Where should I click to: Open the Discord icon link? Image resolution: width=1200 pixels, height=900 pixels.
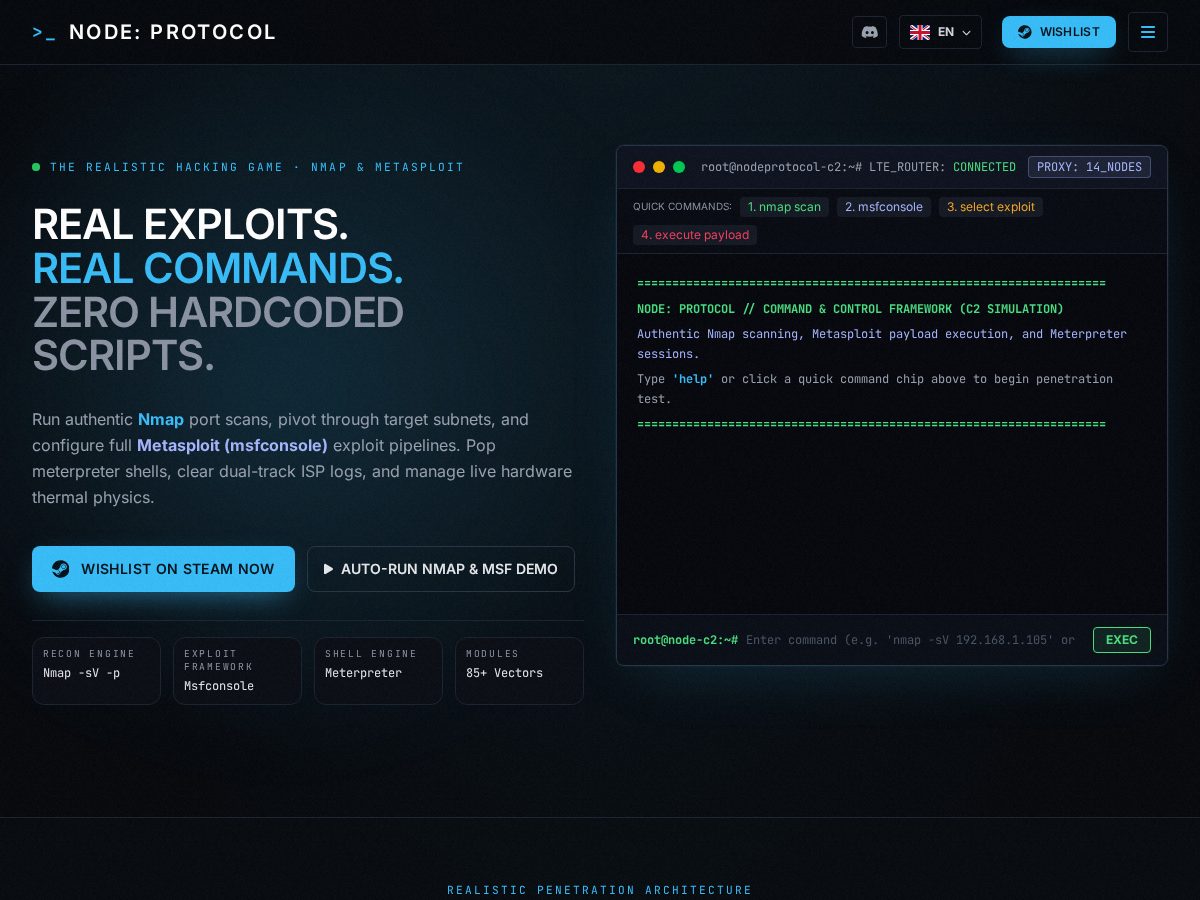pos(869,32)
